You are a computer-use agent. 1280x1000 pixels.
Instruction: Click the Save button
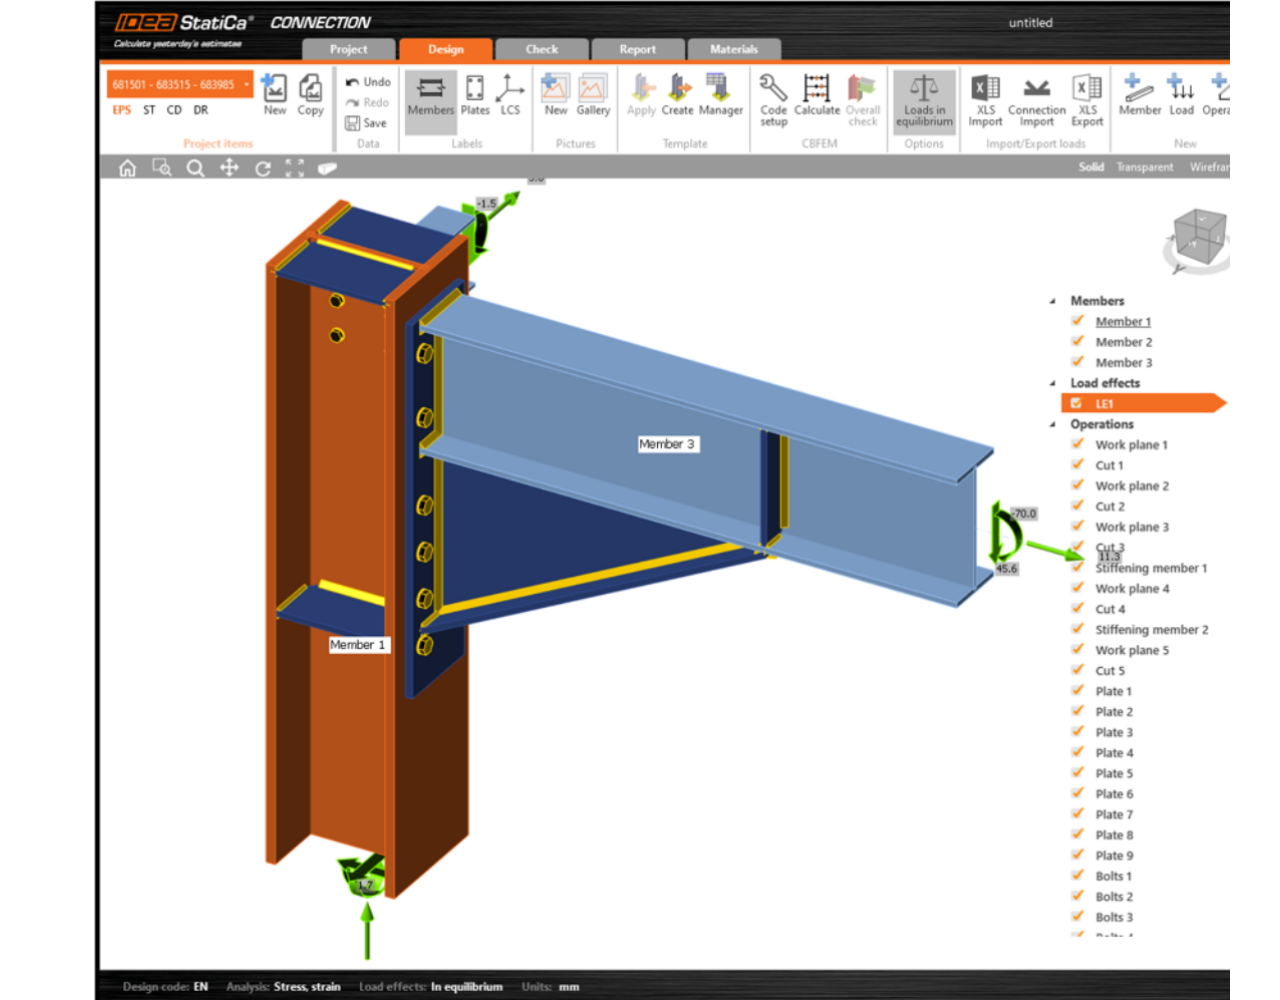367,122
